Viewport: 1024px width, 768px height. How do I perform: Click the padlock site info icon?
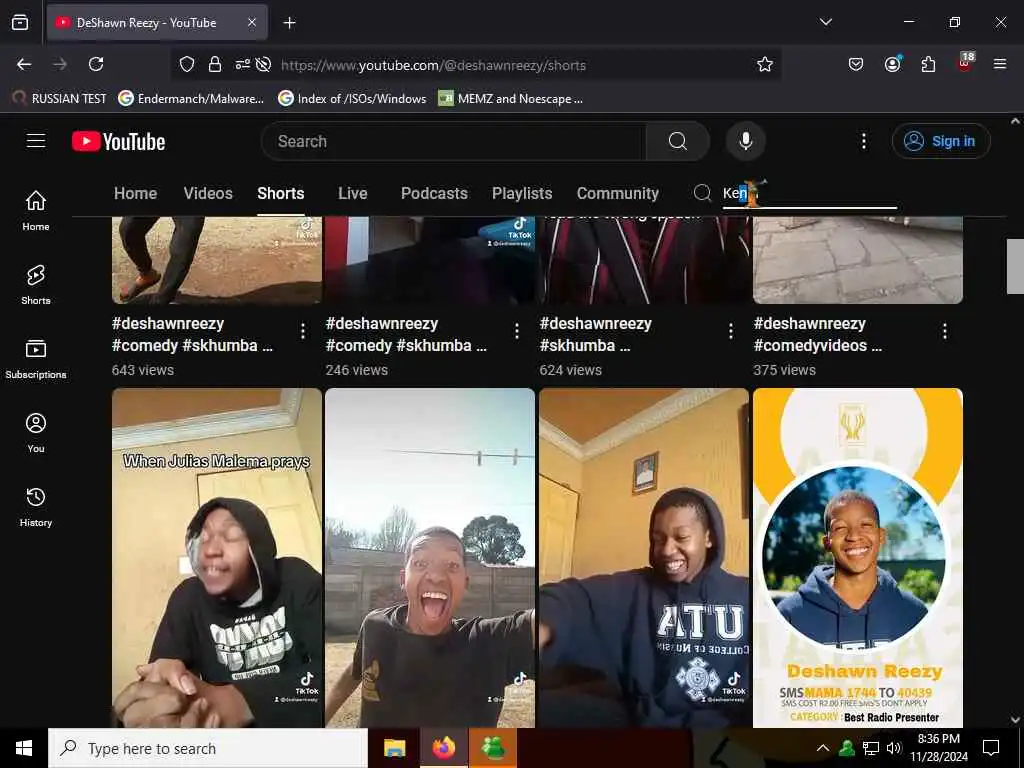214,64
